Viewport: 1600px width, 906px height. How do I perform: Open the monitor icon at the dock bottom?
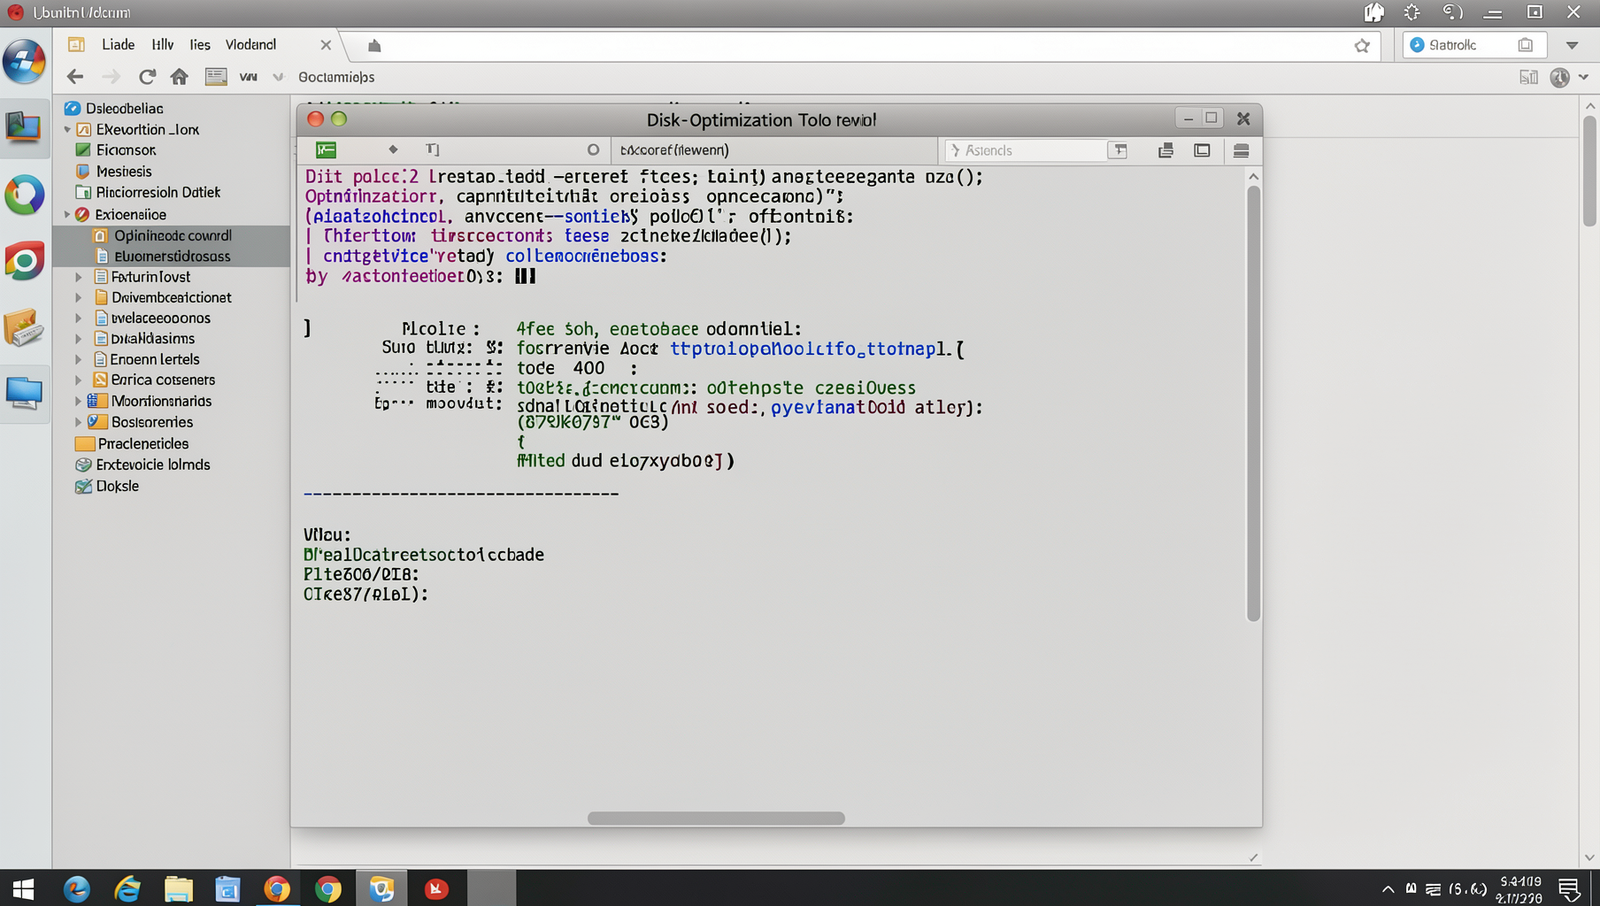coord(24,393)
